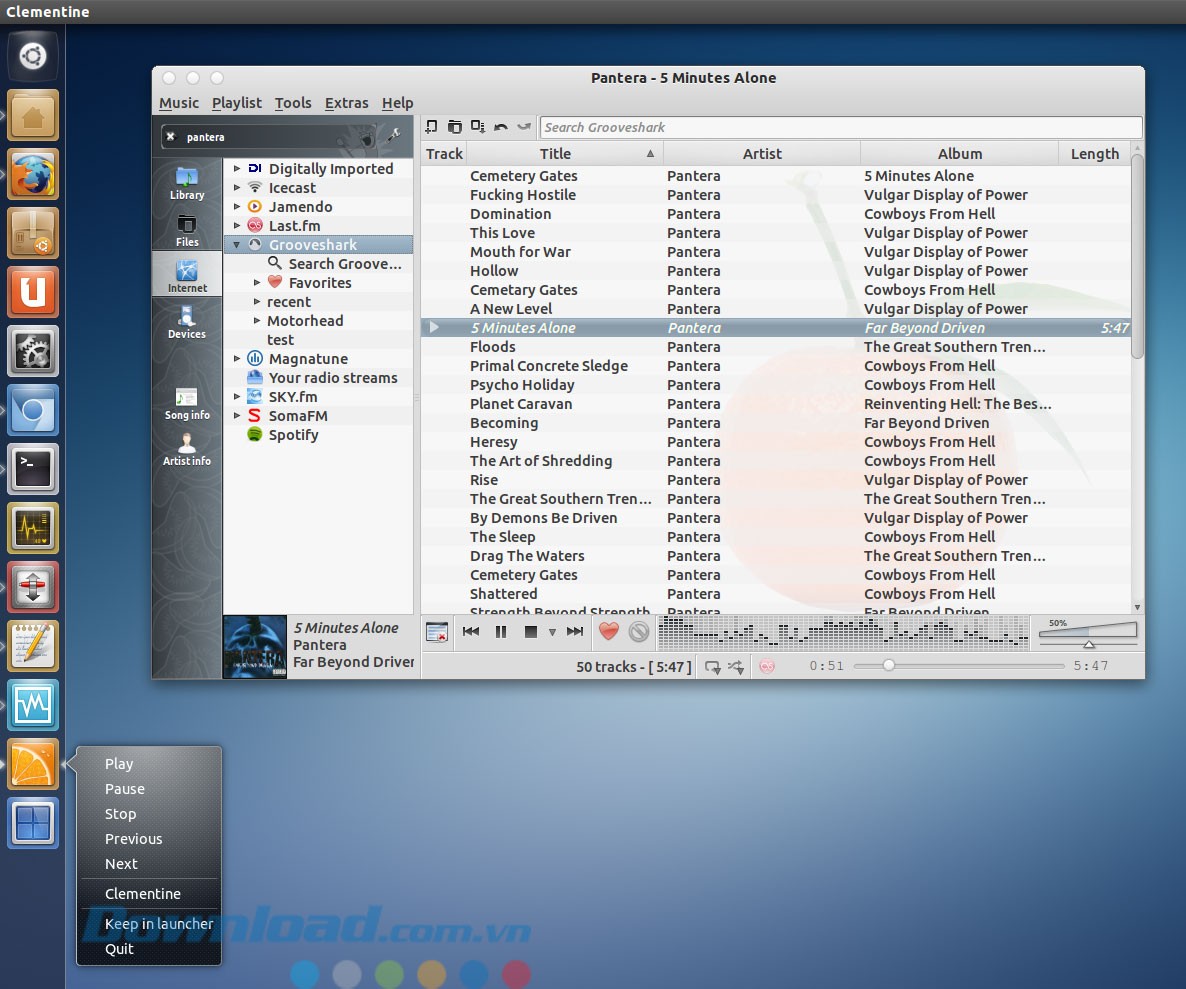Collapse the Grooveshark service tree
This screenshot has width=1186, height=989.
237,244
